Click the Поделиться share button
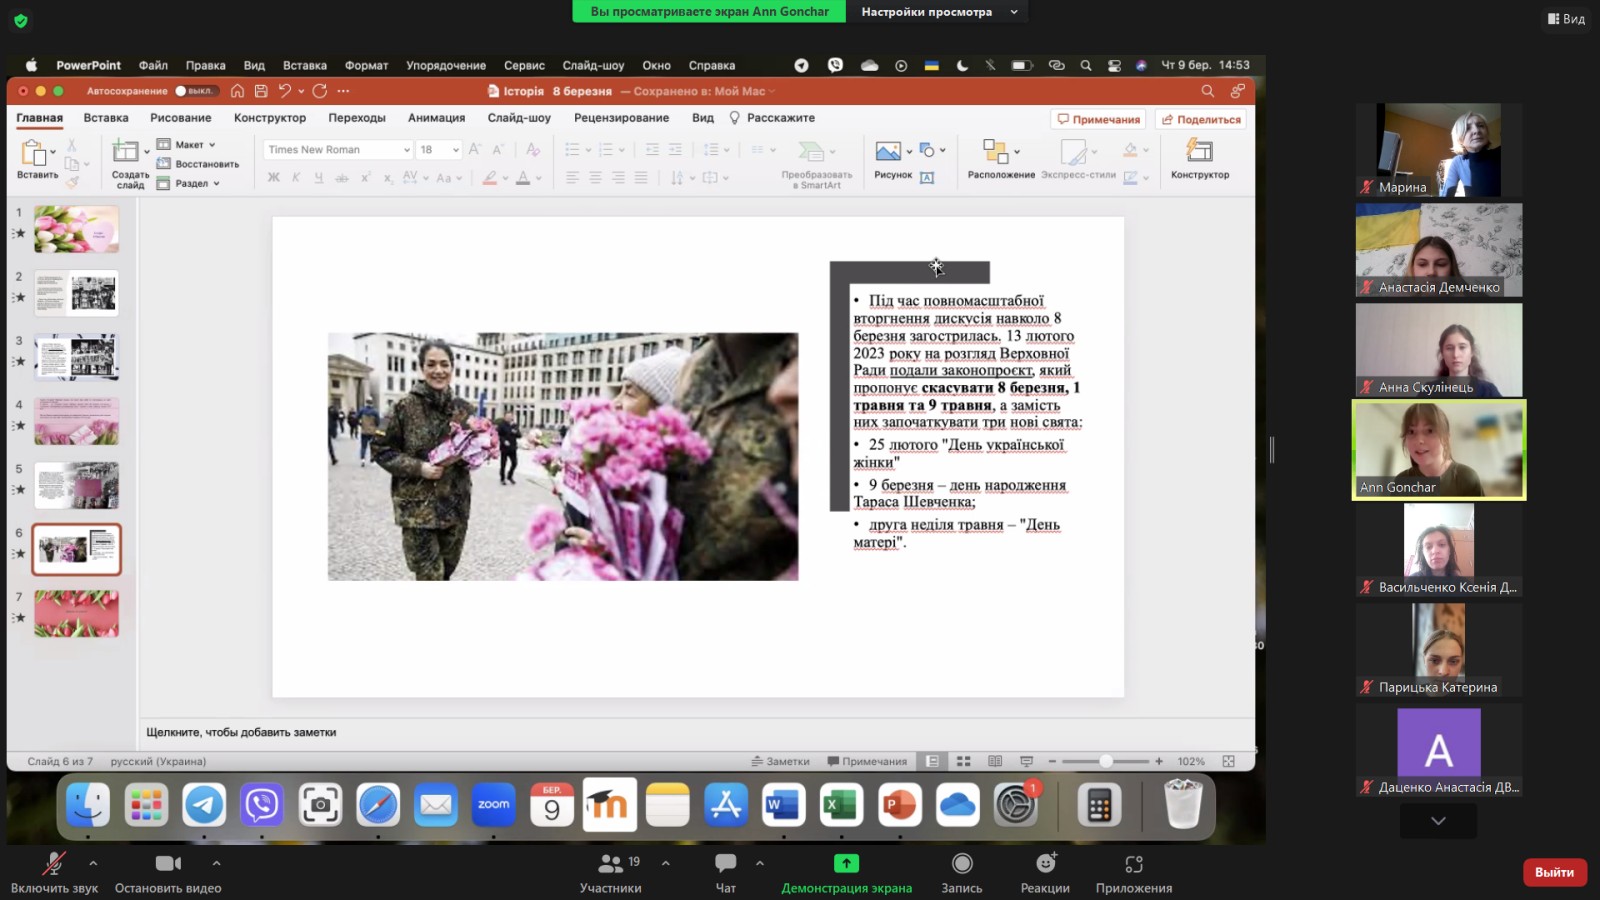This screenshot has height=900, width=1600. pos(1200,119)
